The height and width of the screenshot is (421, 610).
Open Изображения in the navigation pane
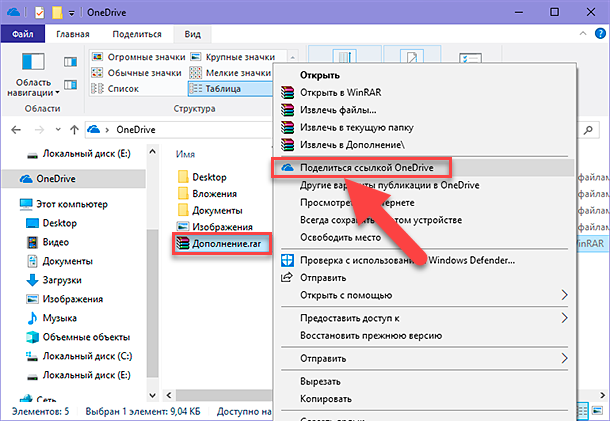(x=65, y=299)
